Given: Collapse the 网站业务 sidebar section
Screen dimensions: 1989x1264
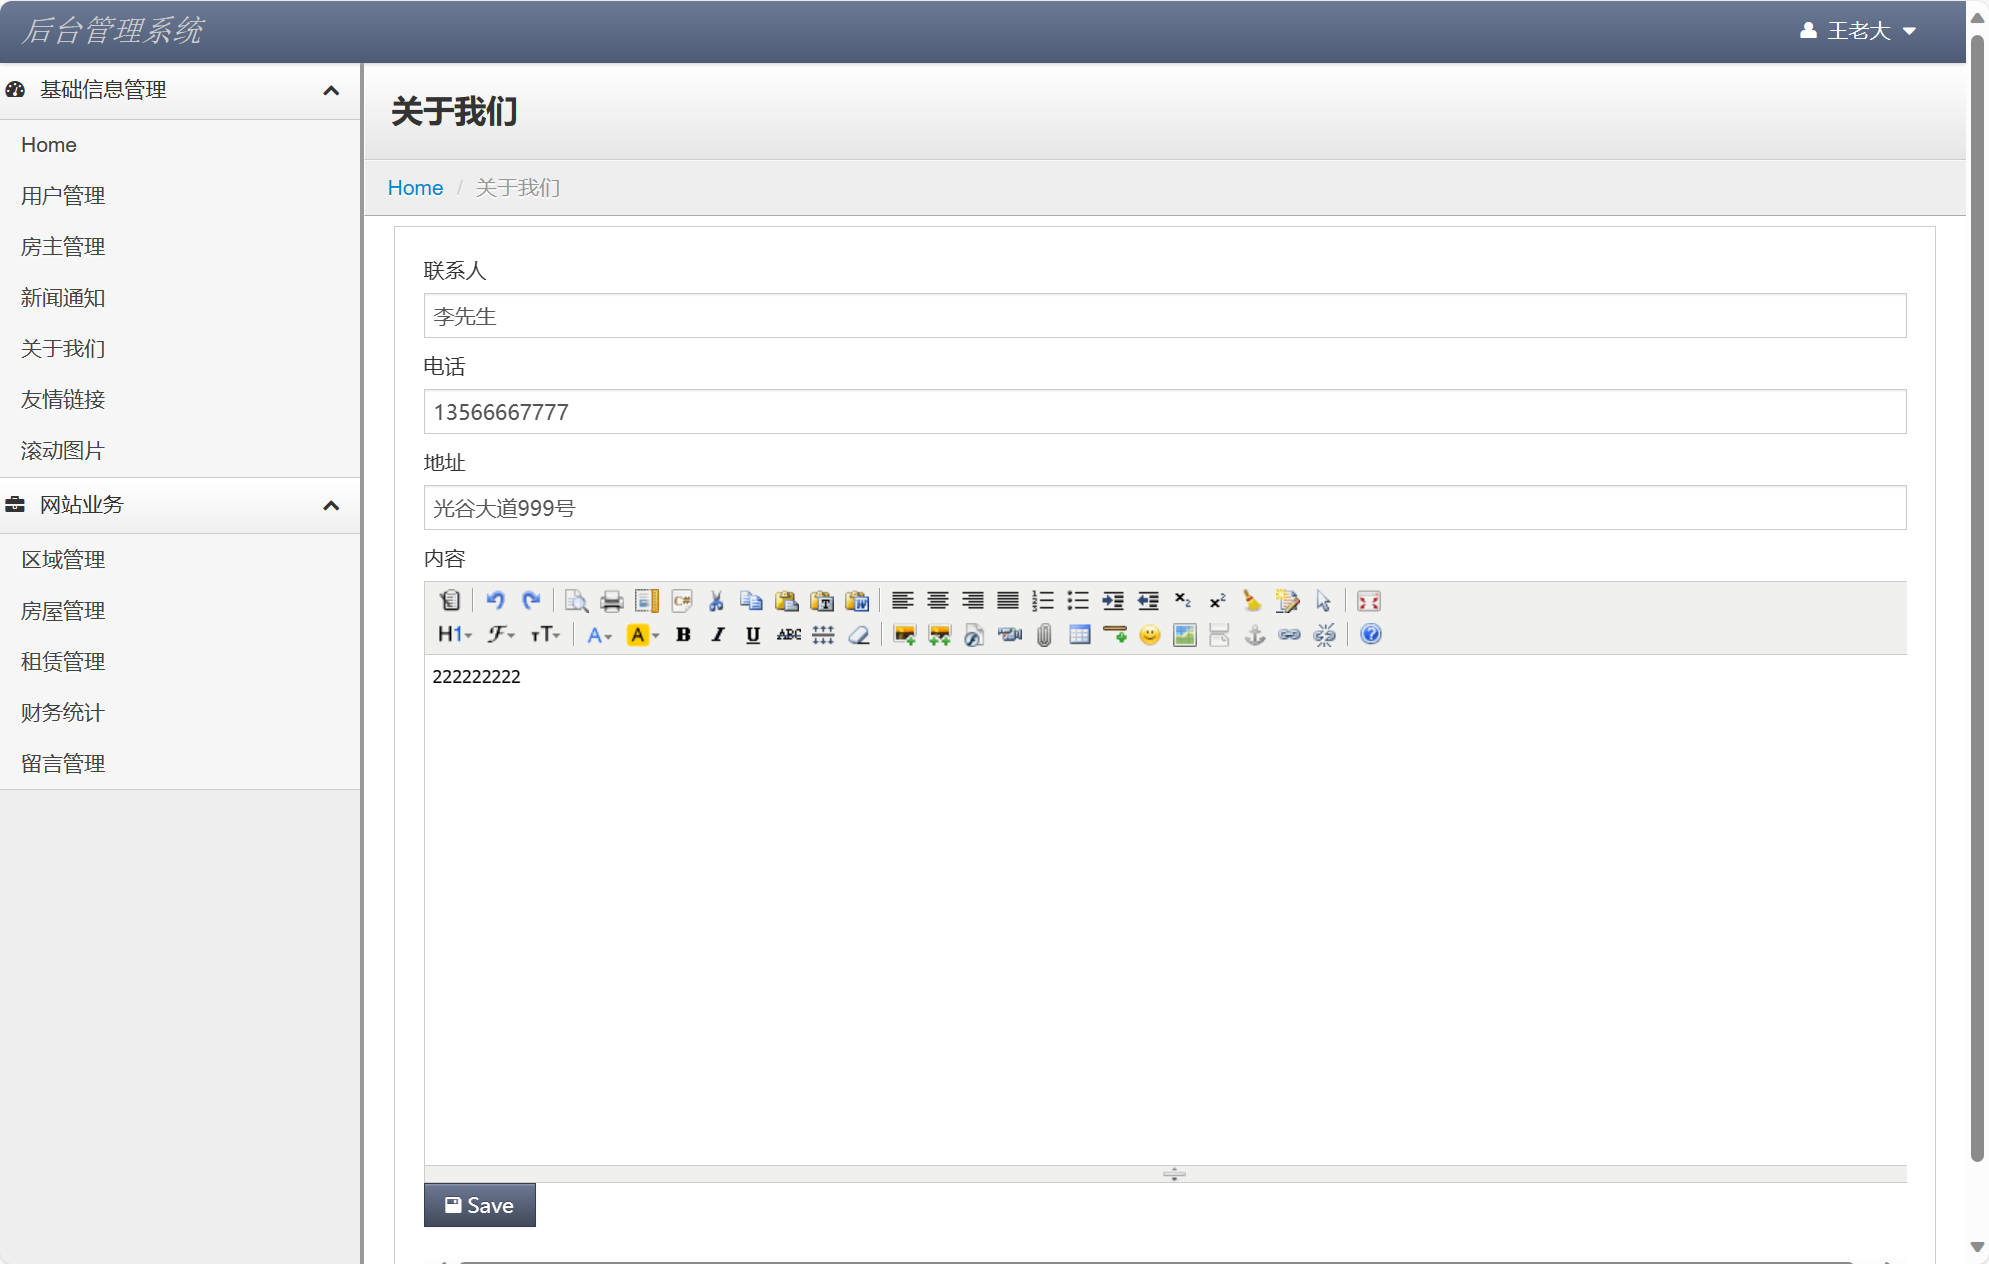Looking at the screenshot, I should [x=331, y=505].
